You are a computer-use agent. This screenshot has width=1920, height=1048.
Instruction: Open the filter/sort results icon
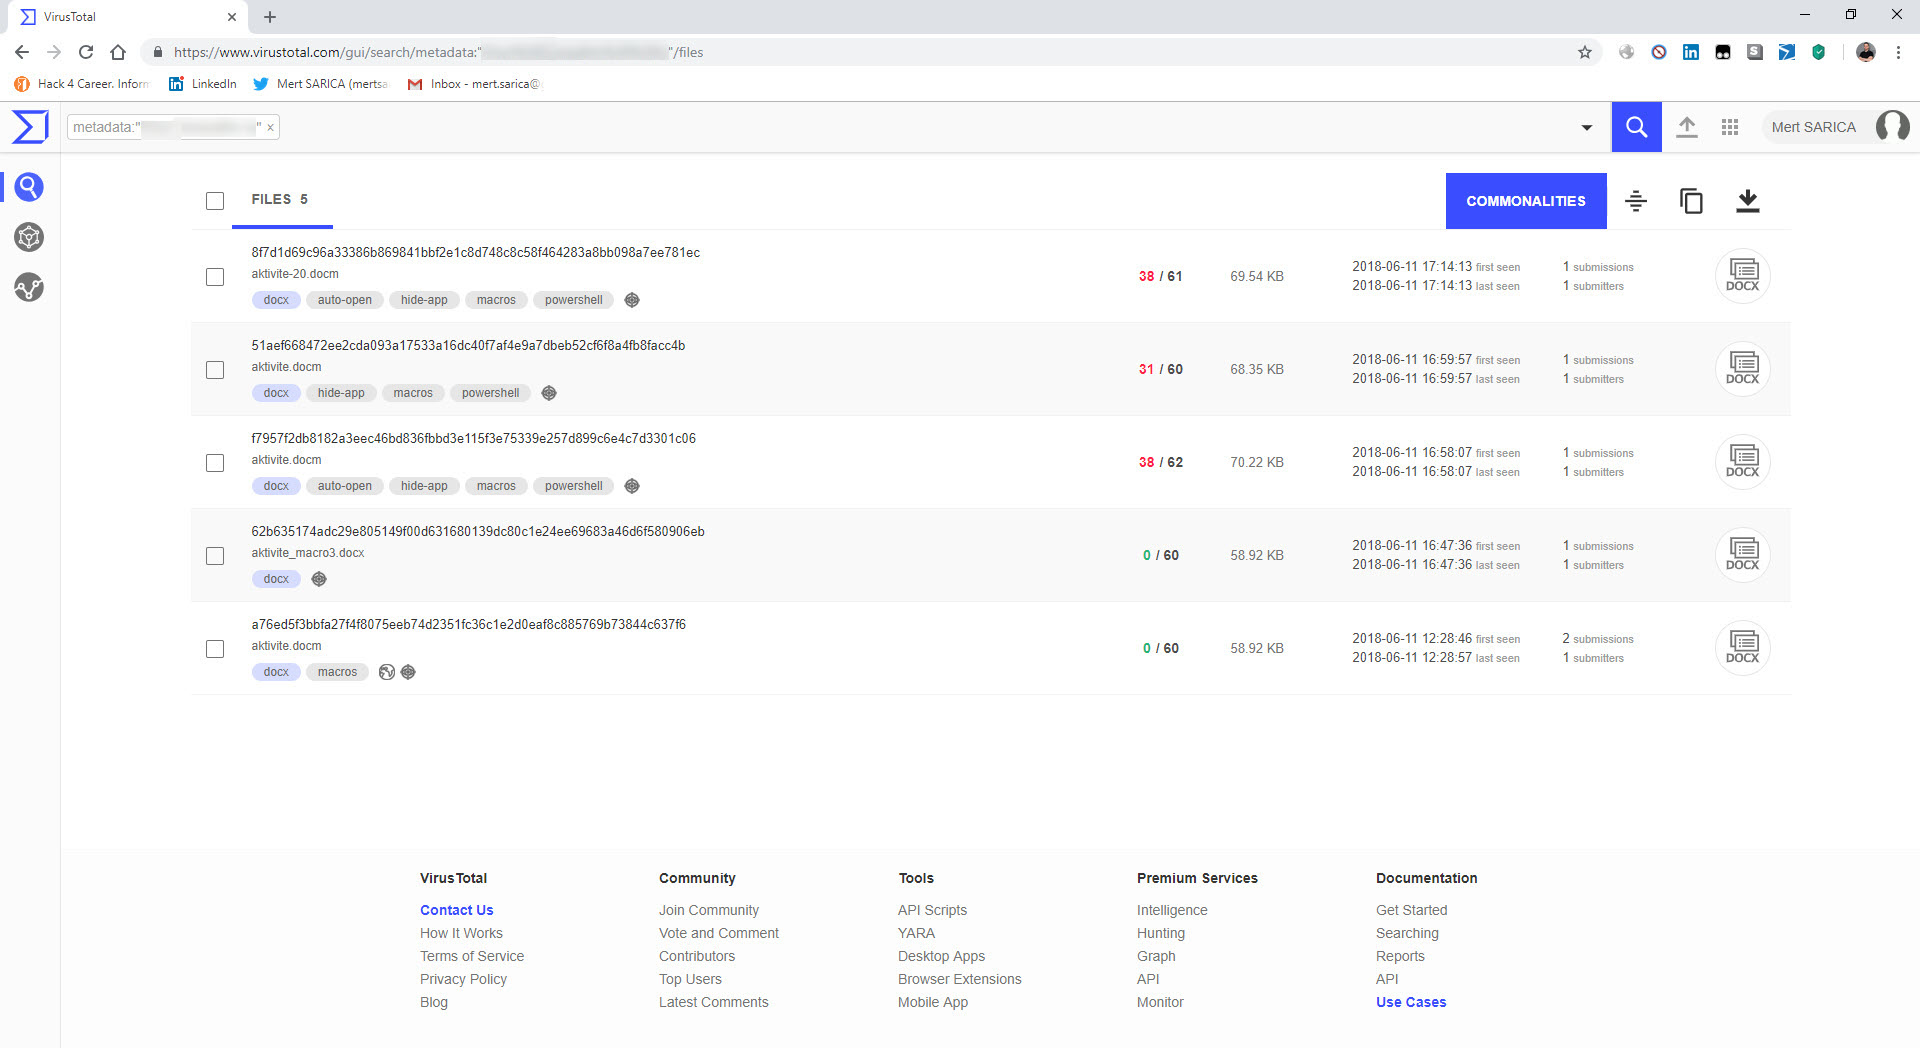[1636, 201]
